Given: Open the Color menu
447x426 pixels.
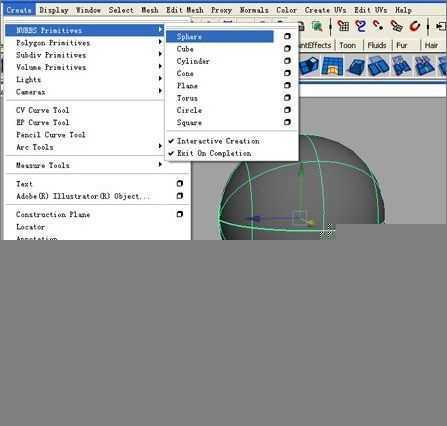Looking at the screenshot, I should tap(286, 10).
